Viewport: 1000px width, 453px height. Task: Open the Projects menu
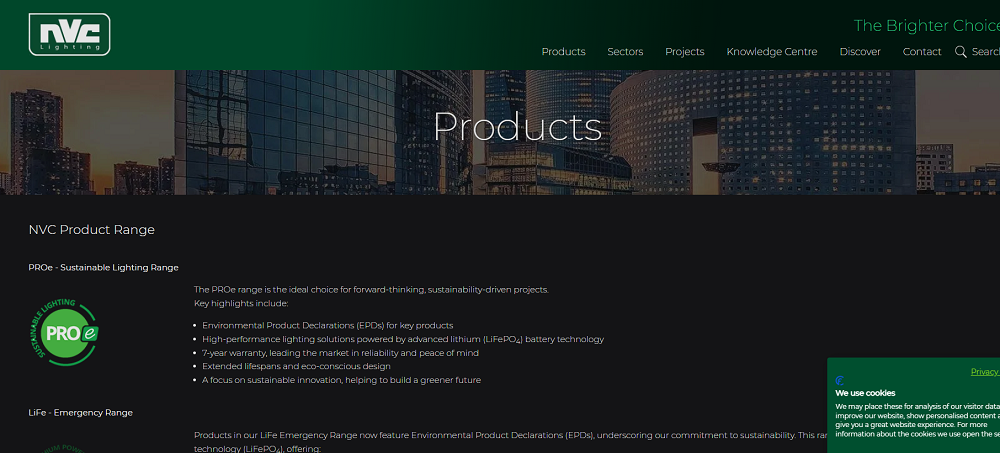click(x=684, y=52)
